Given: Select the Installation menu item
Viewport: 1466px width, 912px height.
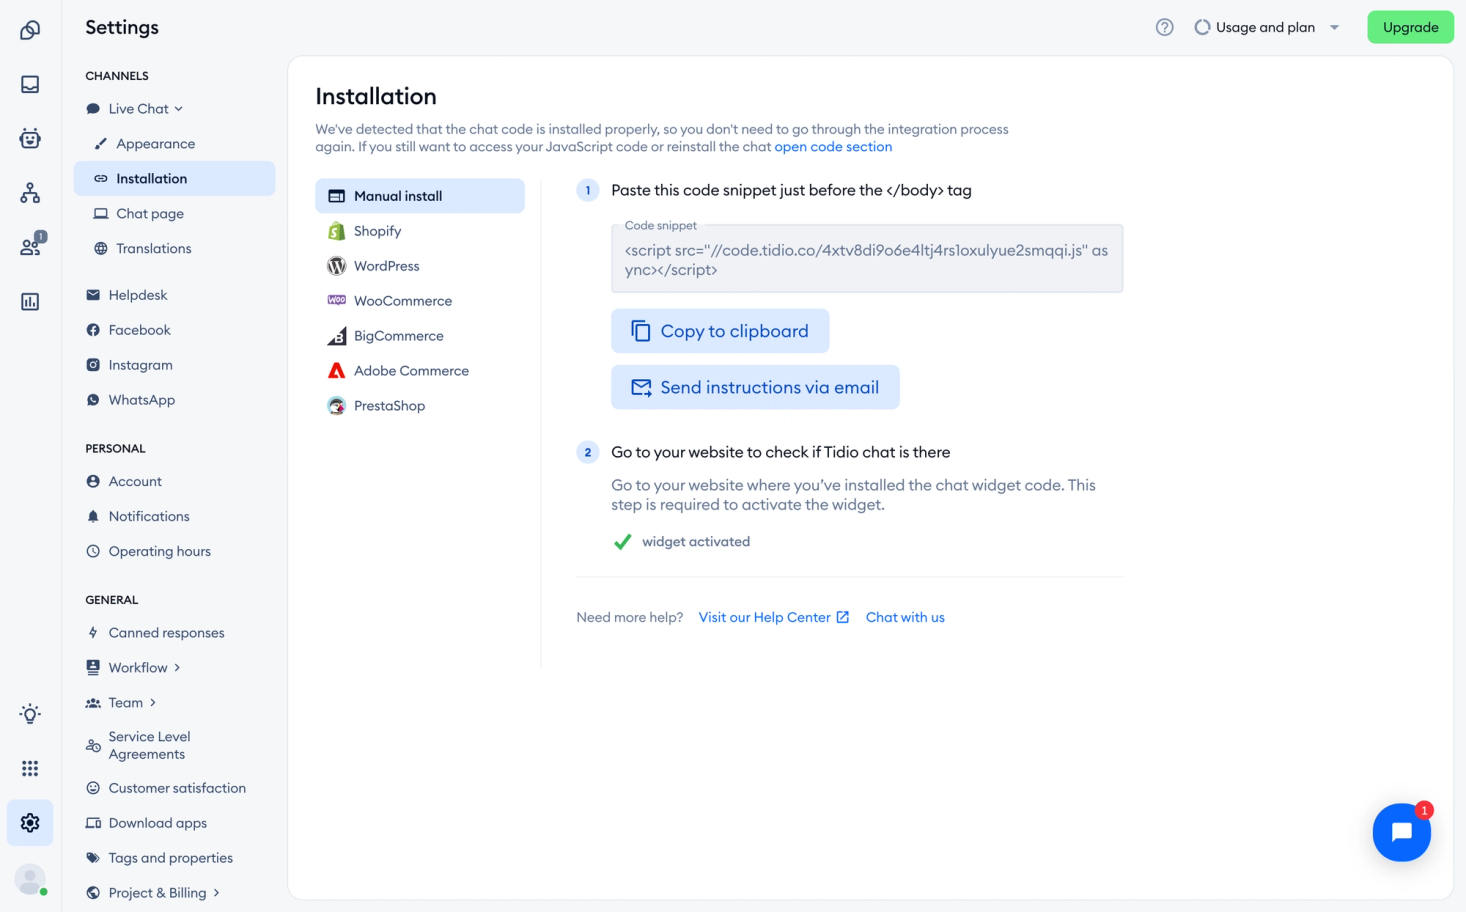Looking at the screenshot, I should 175,179.
